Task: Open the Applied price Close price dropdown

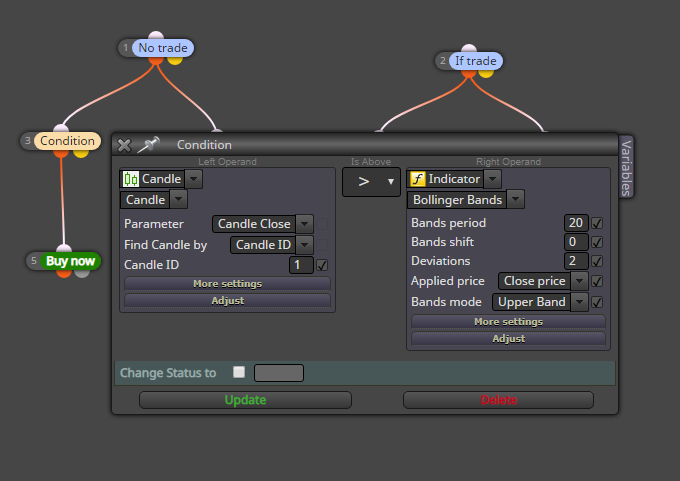Action: coord(579,281)
